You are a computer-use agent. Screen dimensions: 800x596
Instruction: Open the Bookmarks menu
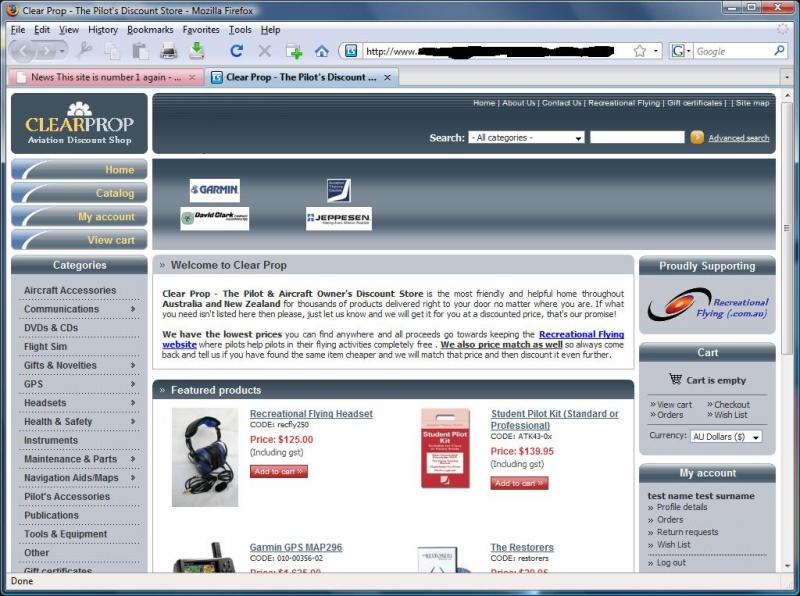pos(150,30)
